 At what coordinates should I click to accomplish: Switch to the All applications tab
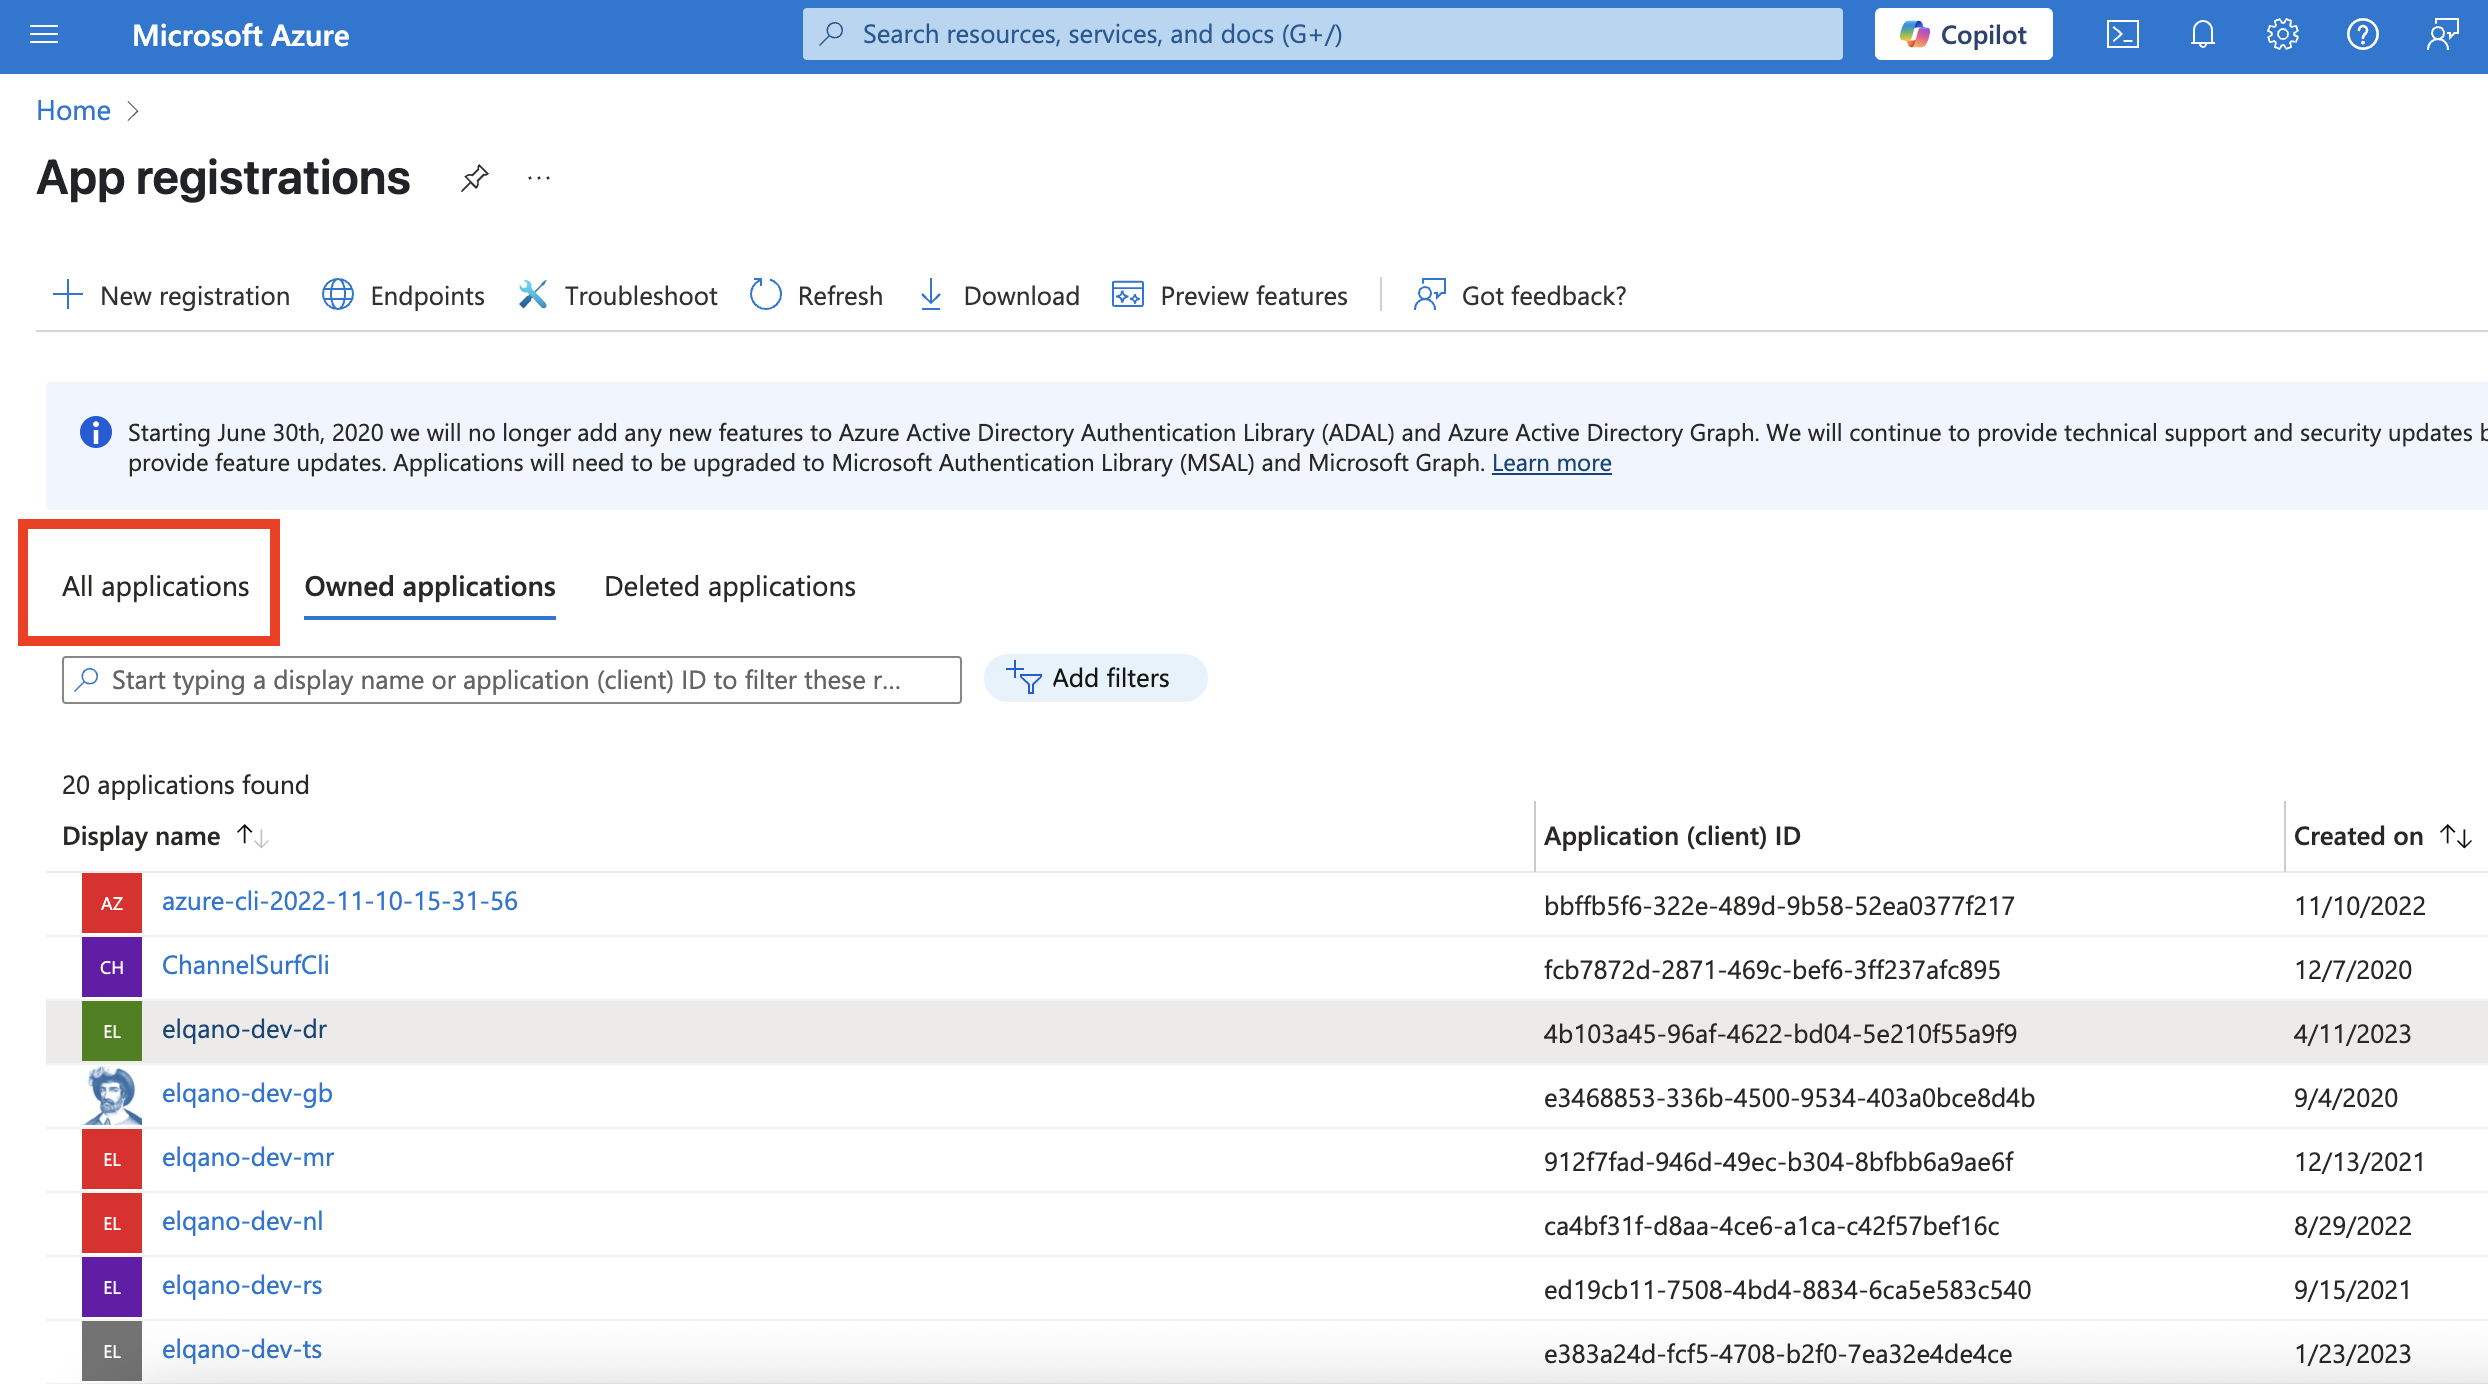tap(155, 586)
